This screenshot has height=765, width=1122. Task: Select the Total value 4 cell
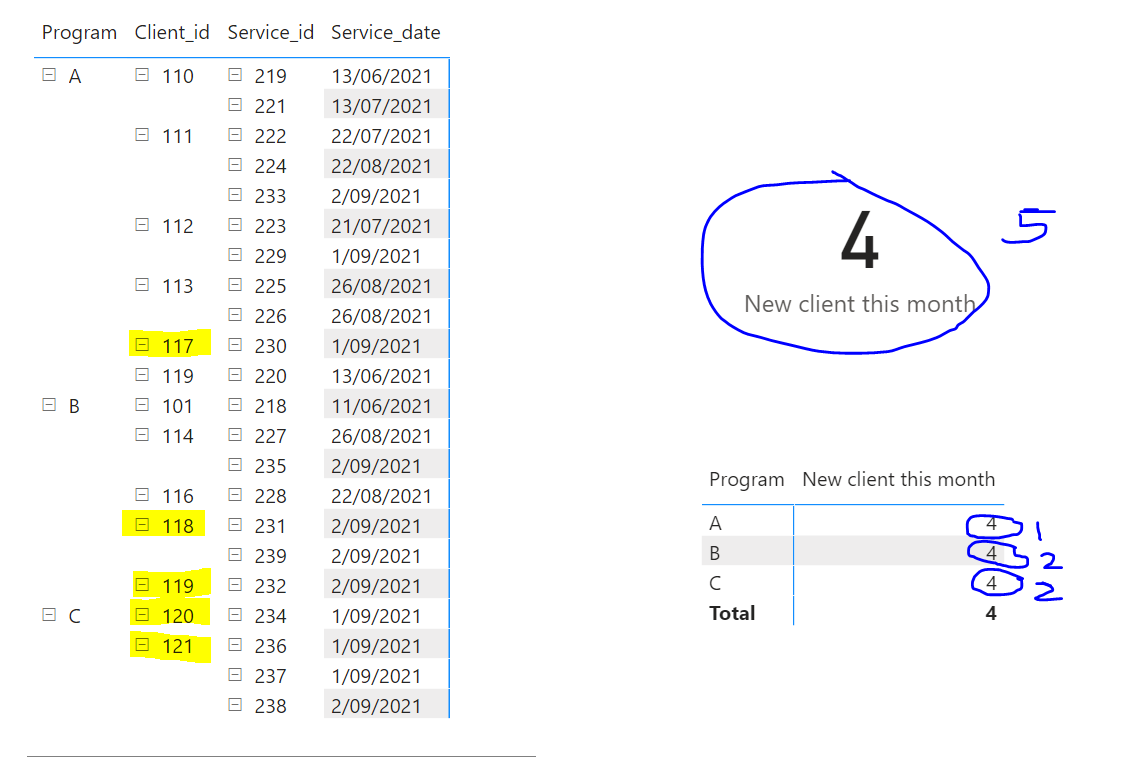[990, 613]
